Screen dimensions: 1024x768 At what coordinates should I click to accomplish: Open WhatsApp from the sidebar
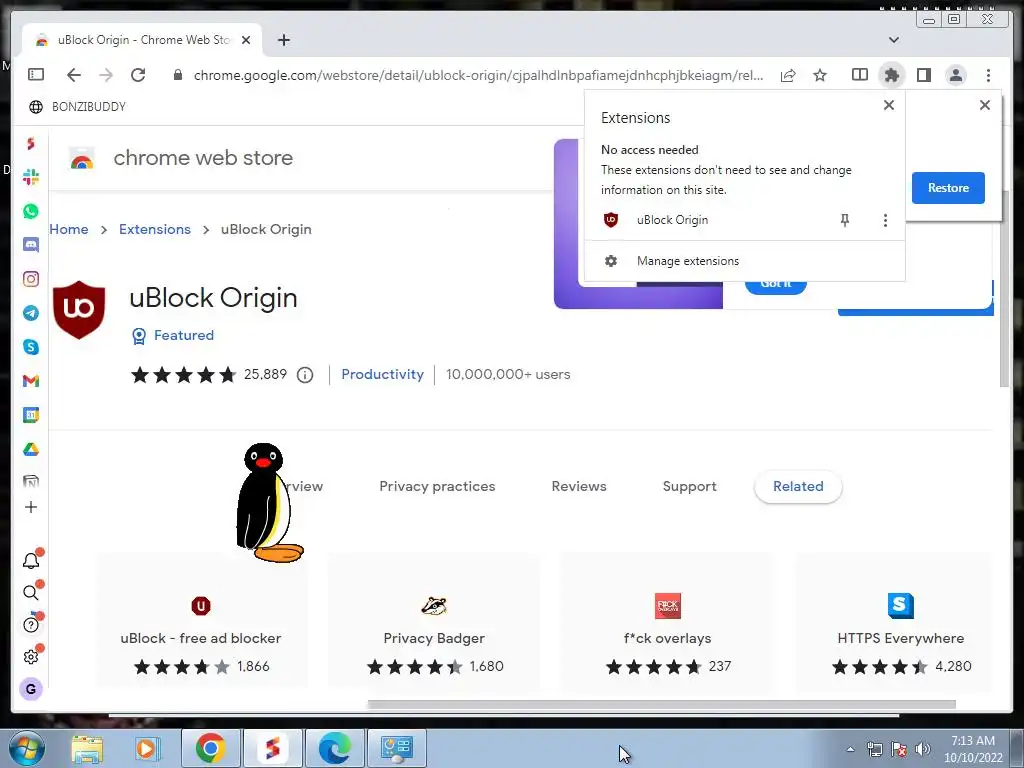pos(31,211)
